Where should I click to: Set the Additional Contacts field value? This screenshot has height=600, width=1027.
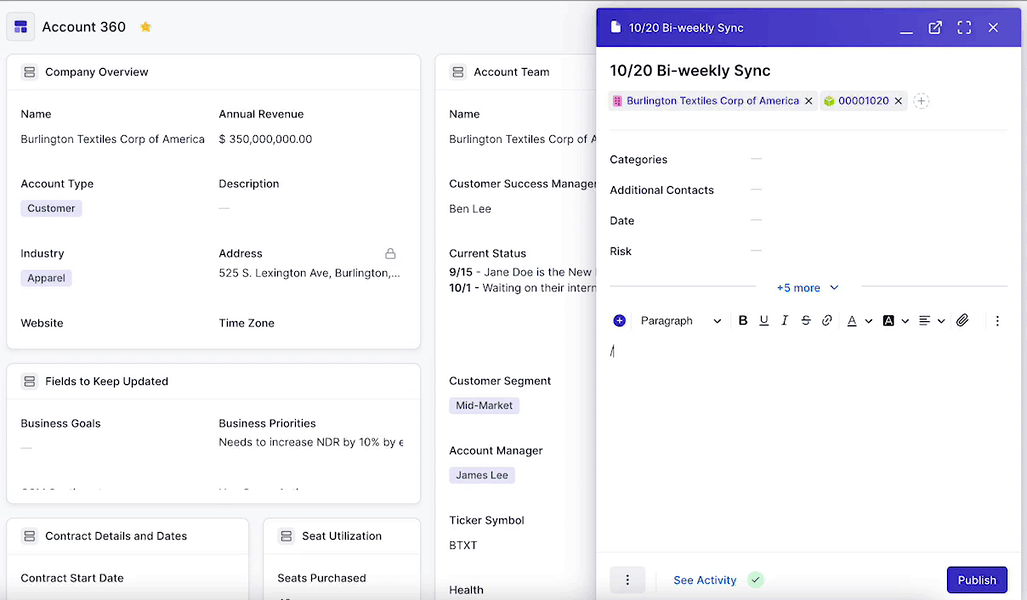point(756,190)
